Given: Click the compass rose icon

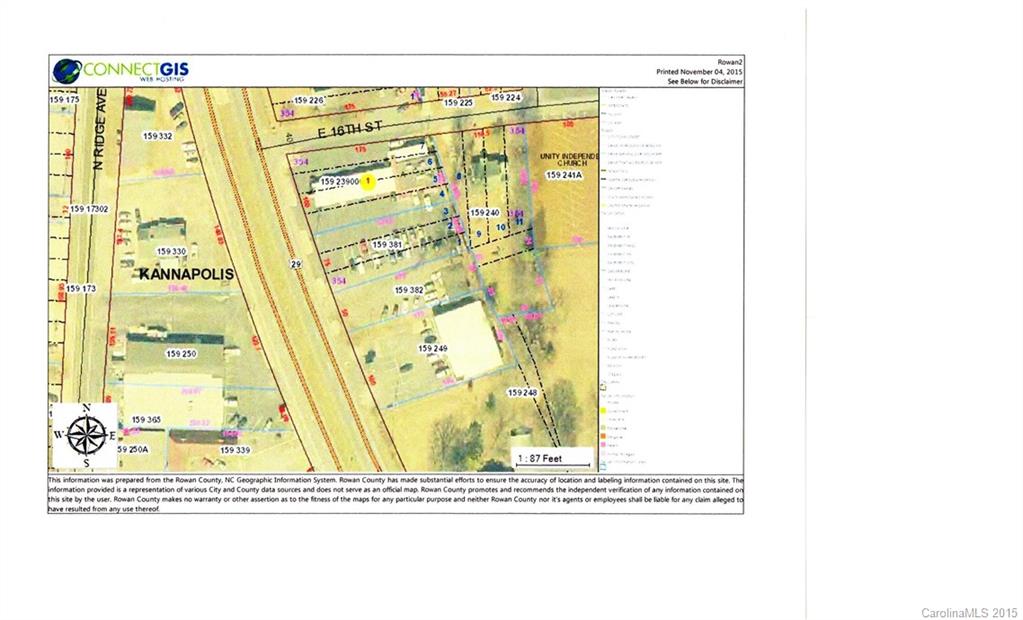Looking at the screenshot, I should tap(87, 434).
